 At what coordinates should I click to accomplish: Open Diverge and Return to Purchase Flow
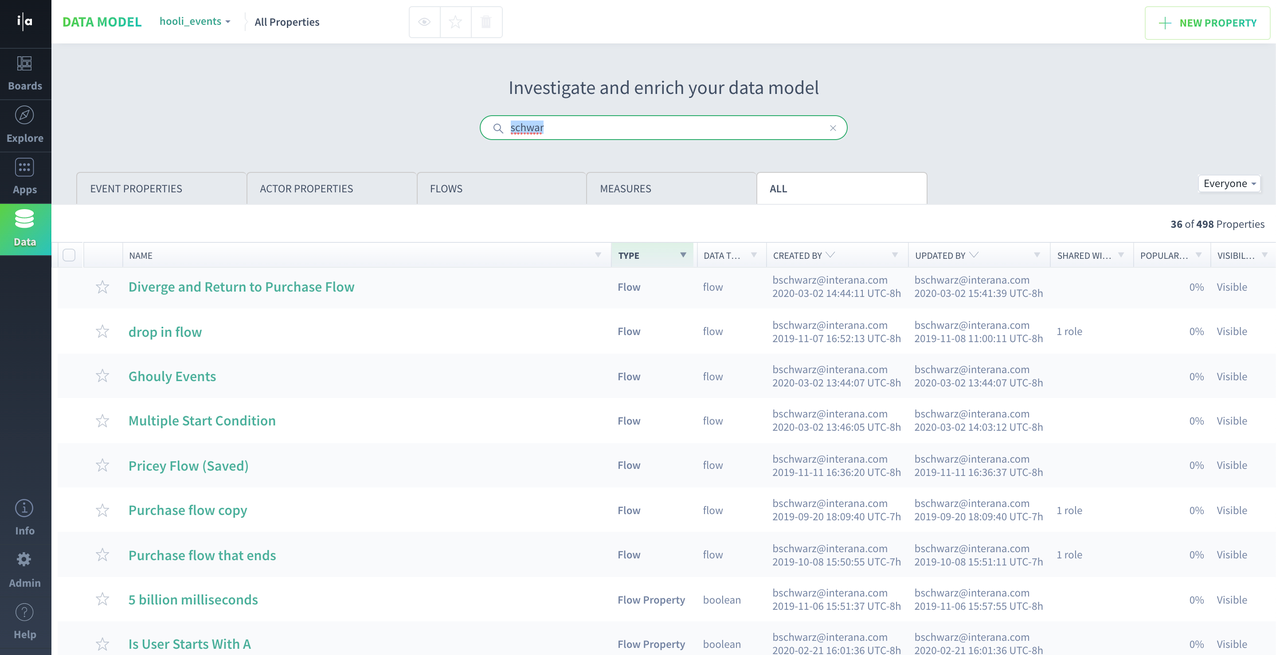241,287
